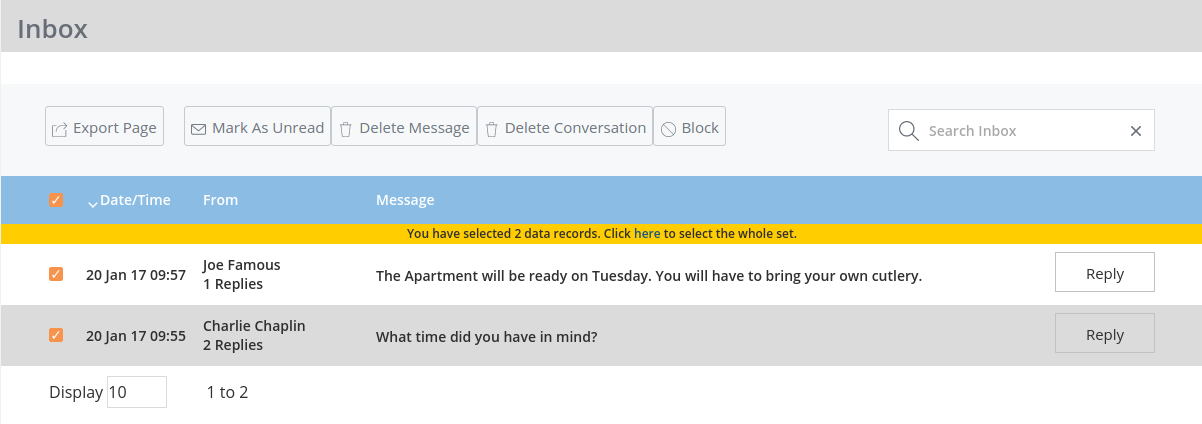The image size is (1202, 424).
Task: Focus the Search Inbox field
Action: click(x=1020, y=131)
